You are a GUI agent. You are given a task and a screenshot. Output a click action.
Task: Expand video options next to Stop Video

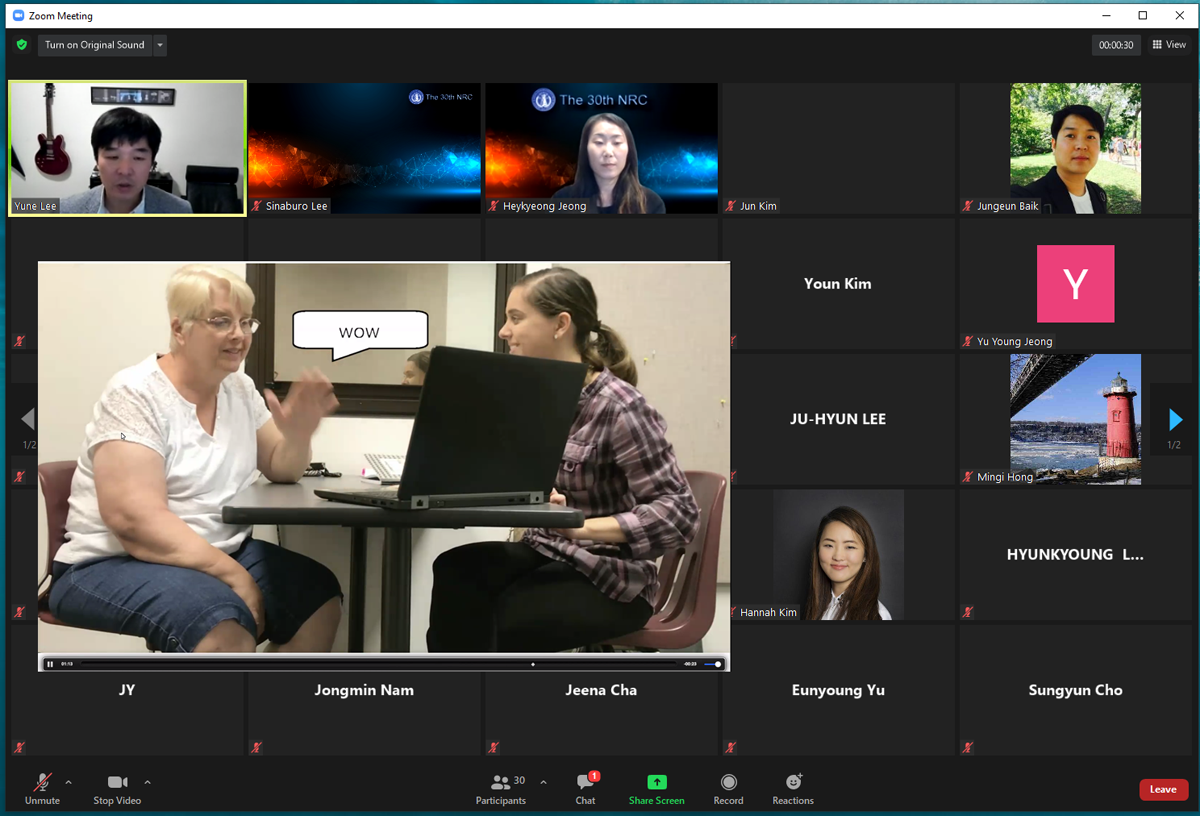[147, 782]
